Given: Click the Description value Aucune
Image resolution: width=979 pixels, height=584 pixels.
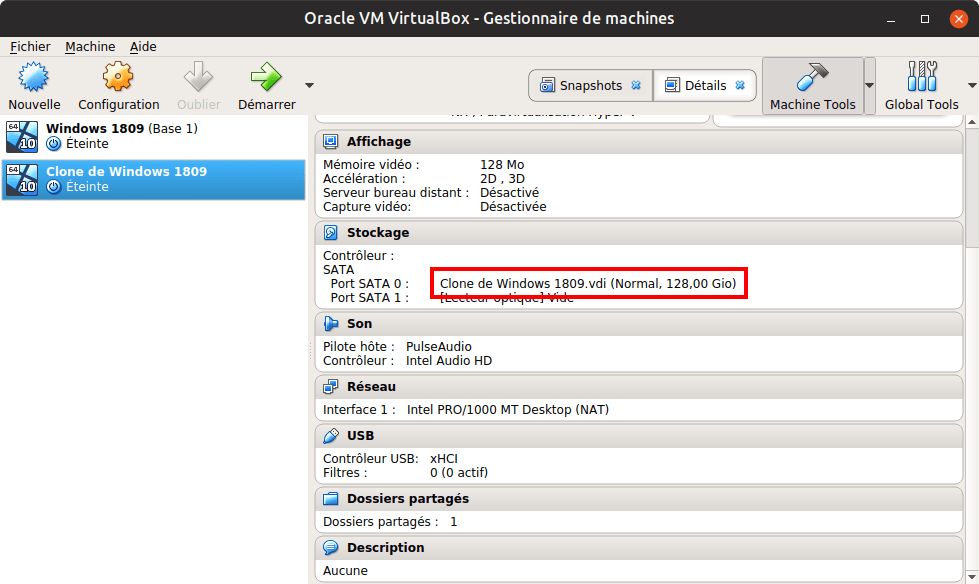Looking at the screenshot, I should pos(345,571).
